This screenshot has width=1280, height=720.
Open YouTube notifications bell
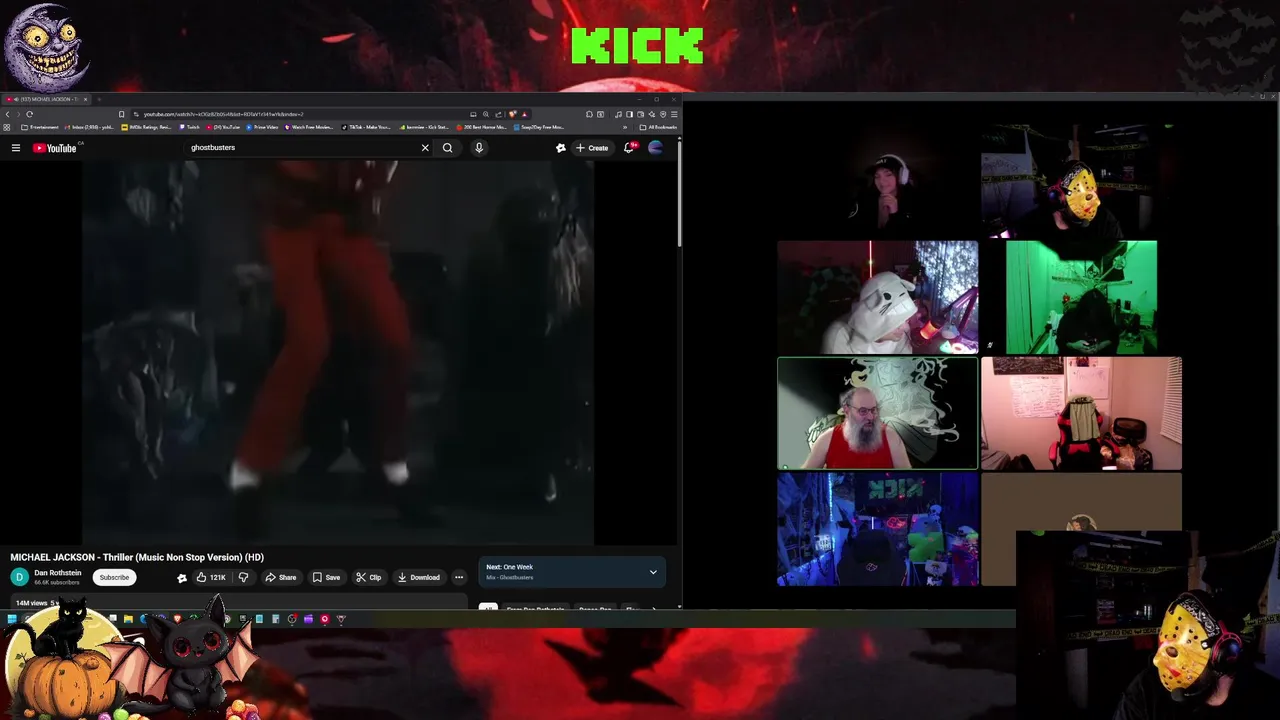(x=629, y=148)
